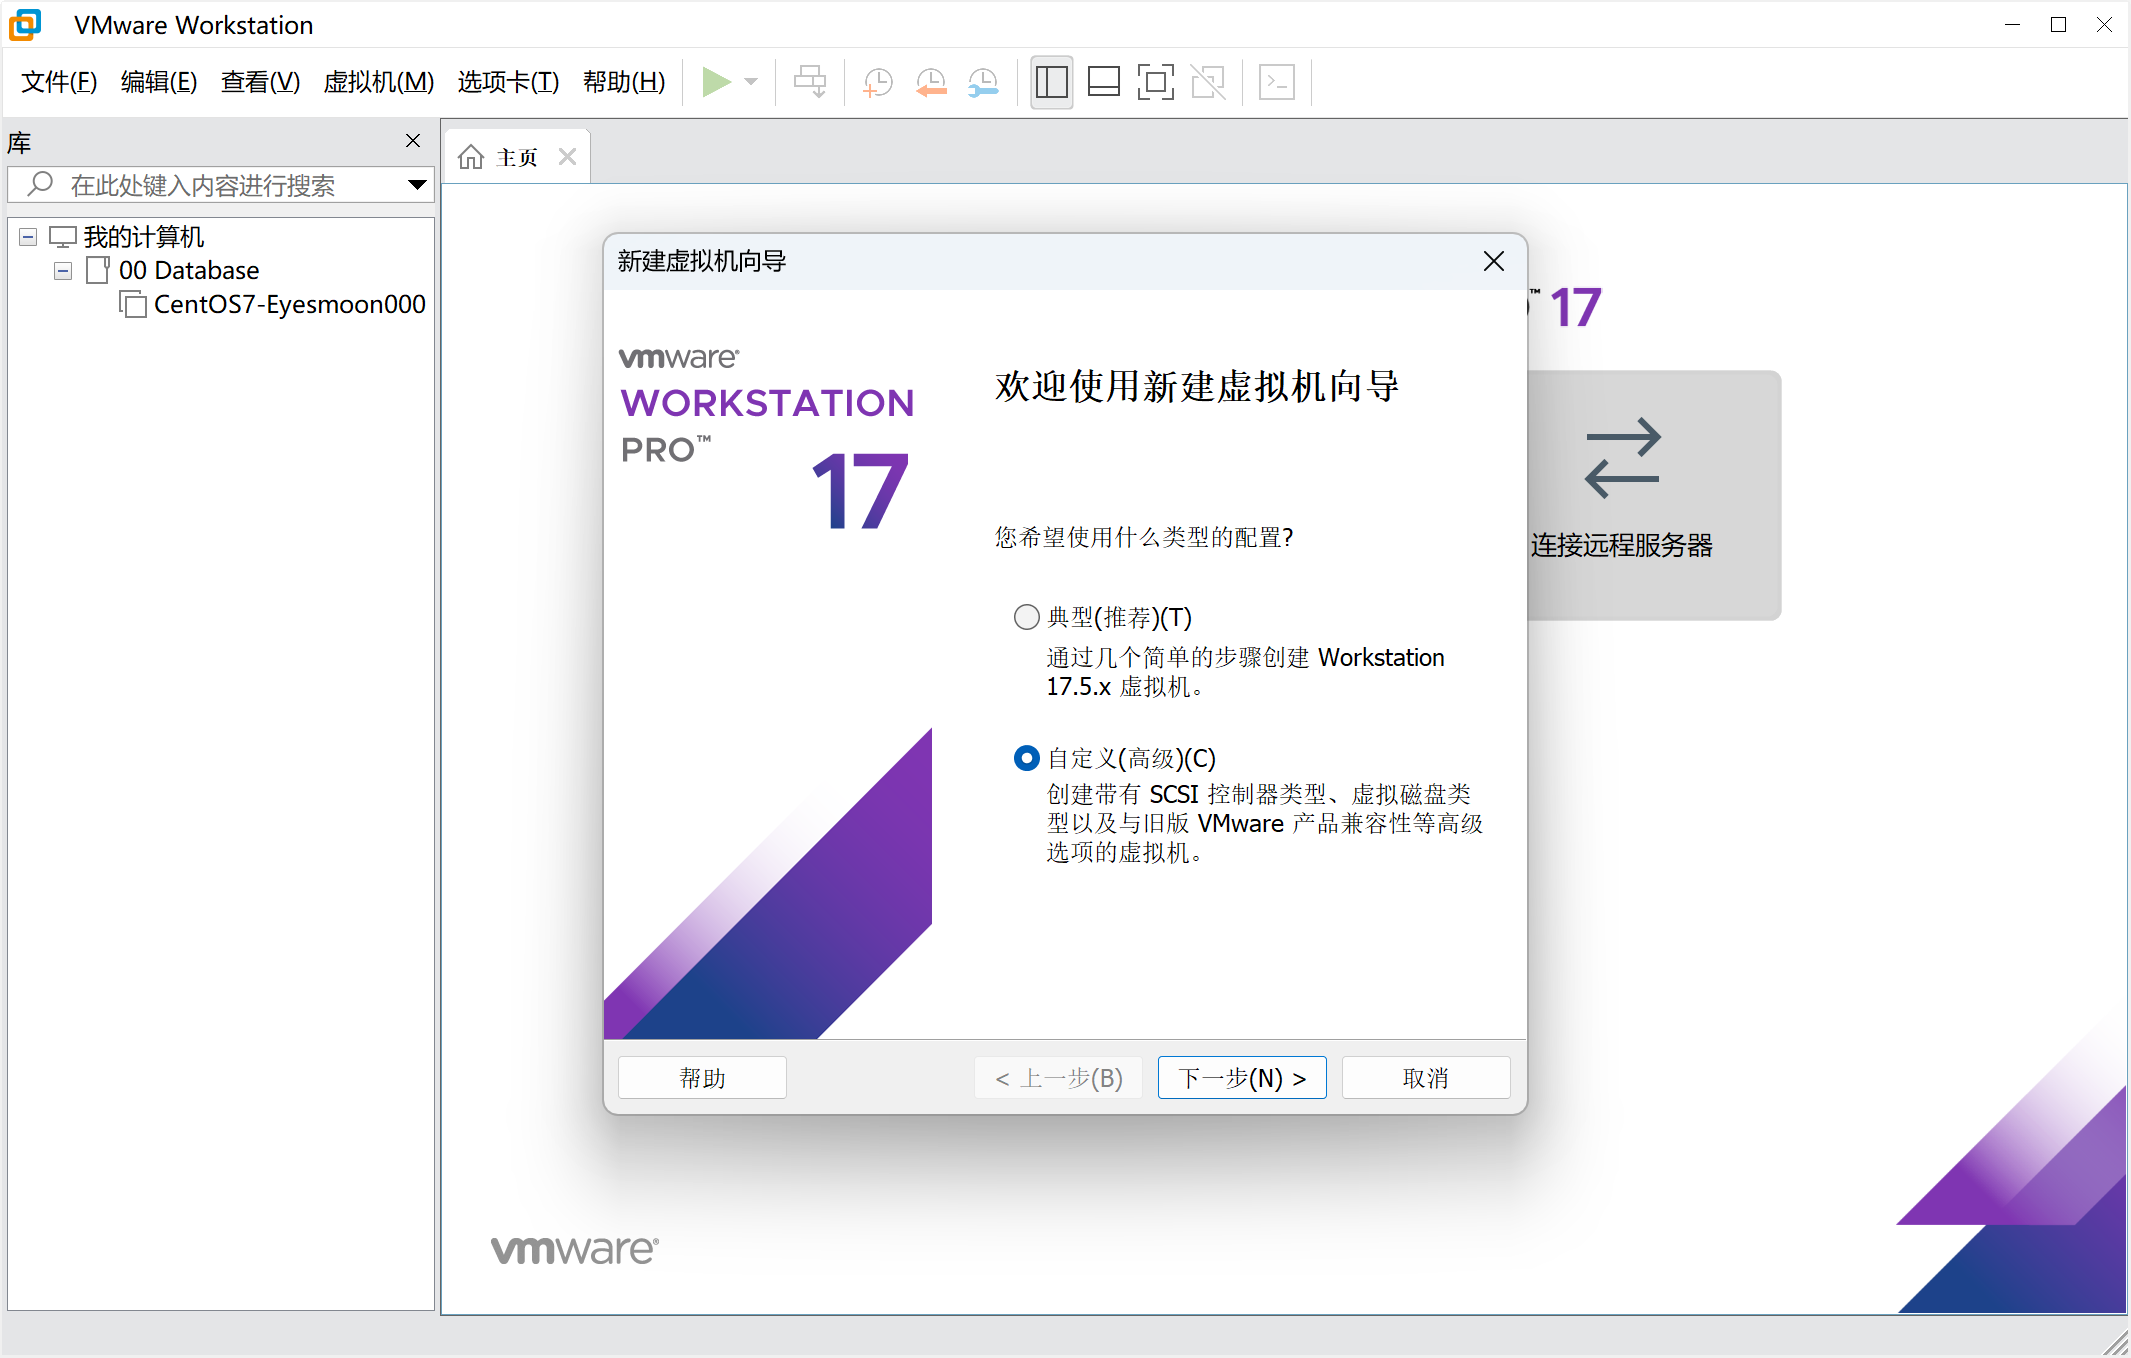Click Send Ctrl+Alt+Del toolbar icon
Screen dimensions: 2131x1358
coord(810,82)
